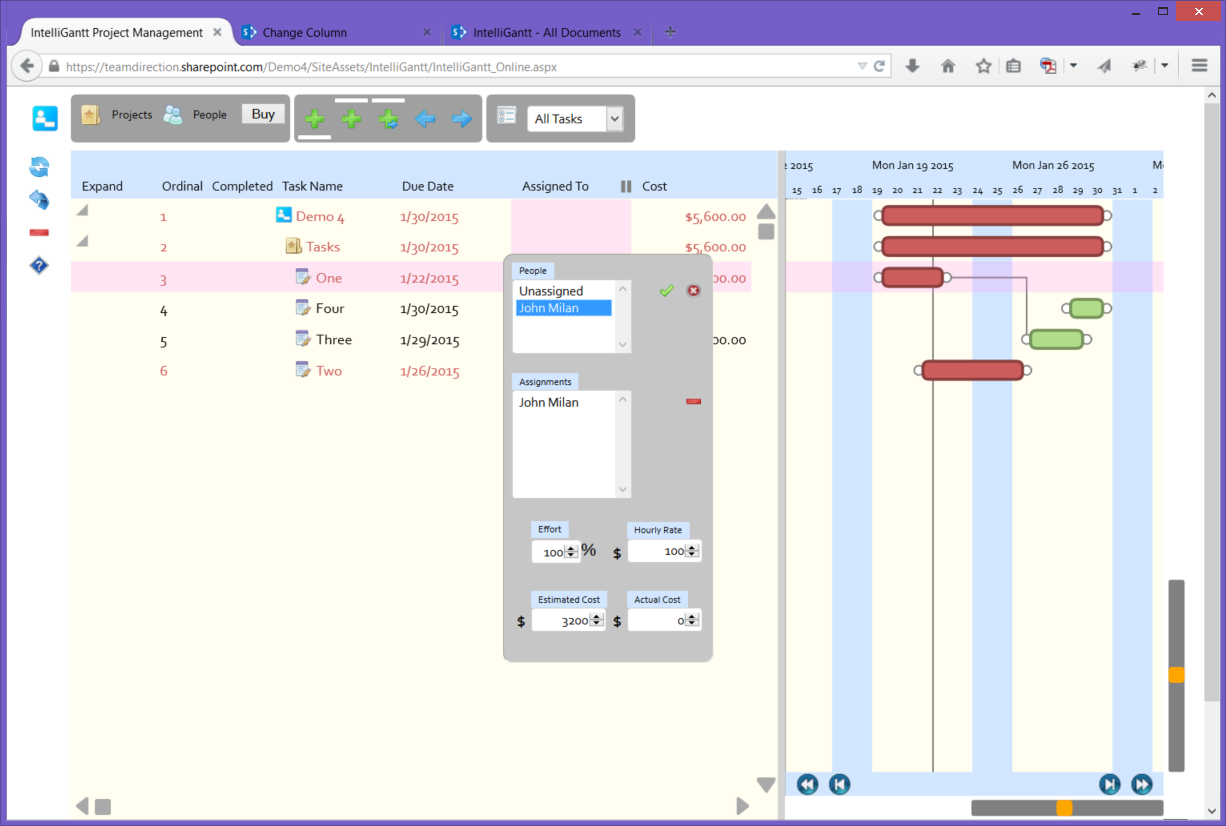Click due date 1/26/2015 of task Two
Screen dimensions: 1226x826
[430, 372]
